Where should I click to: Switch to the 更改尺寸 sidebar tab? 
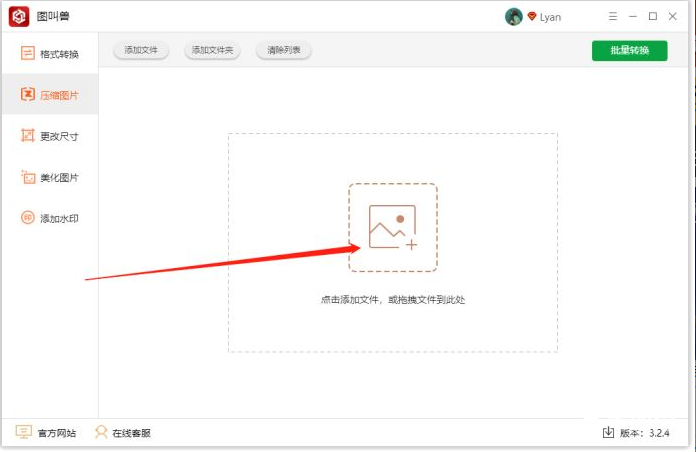click(x=50, y=136)
